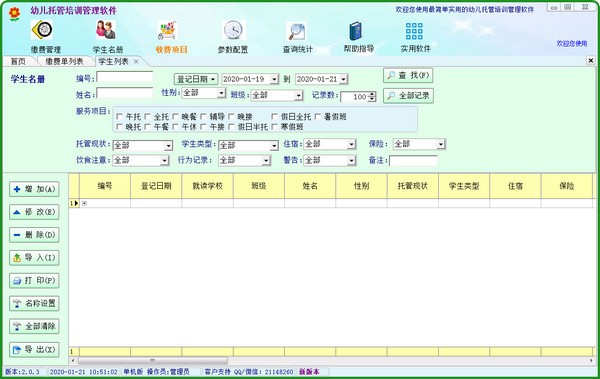Click the 增加(A) add button
600x379 pixels.
[x=34, y=189]
